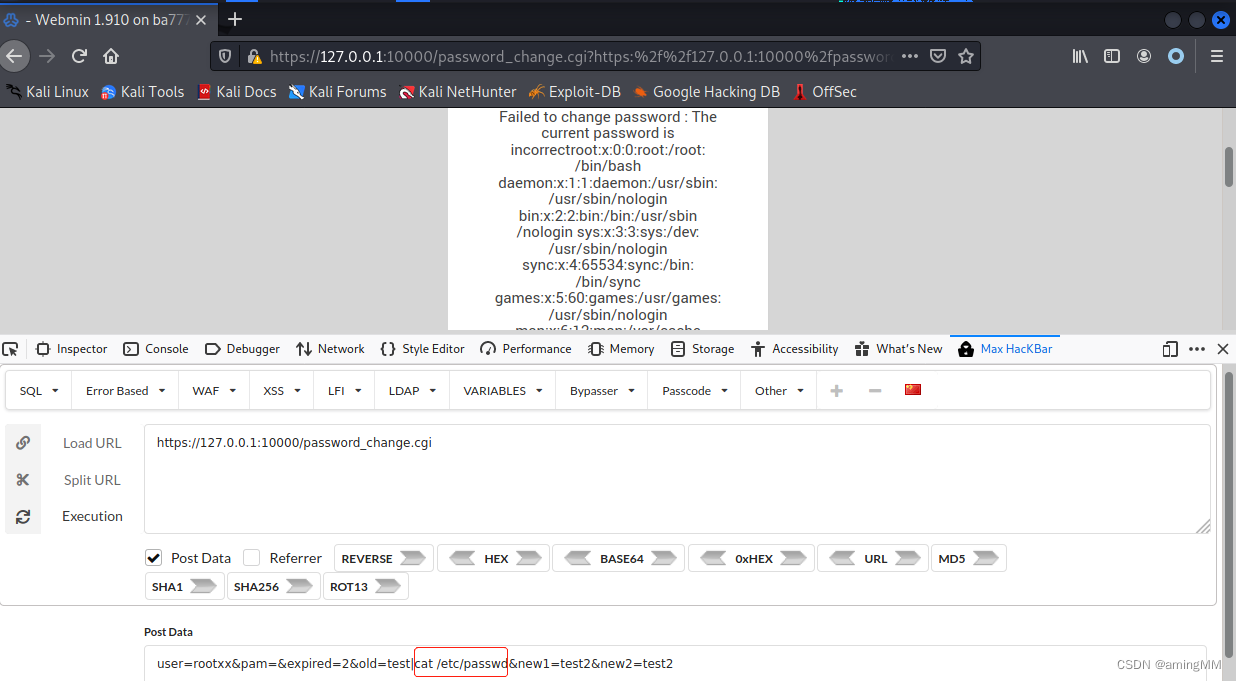Open the Other dropdown
1236x681 pixels.
(779, 391)
